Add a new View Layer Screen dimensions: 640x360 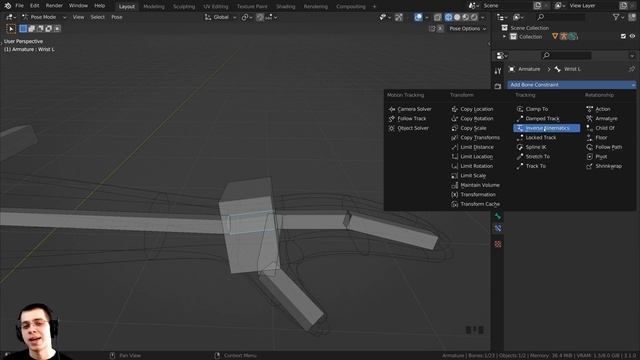pos(623,6)
